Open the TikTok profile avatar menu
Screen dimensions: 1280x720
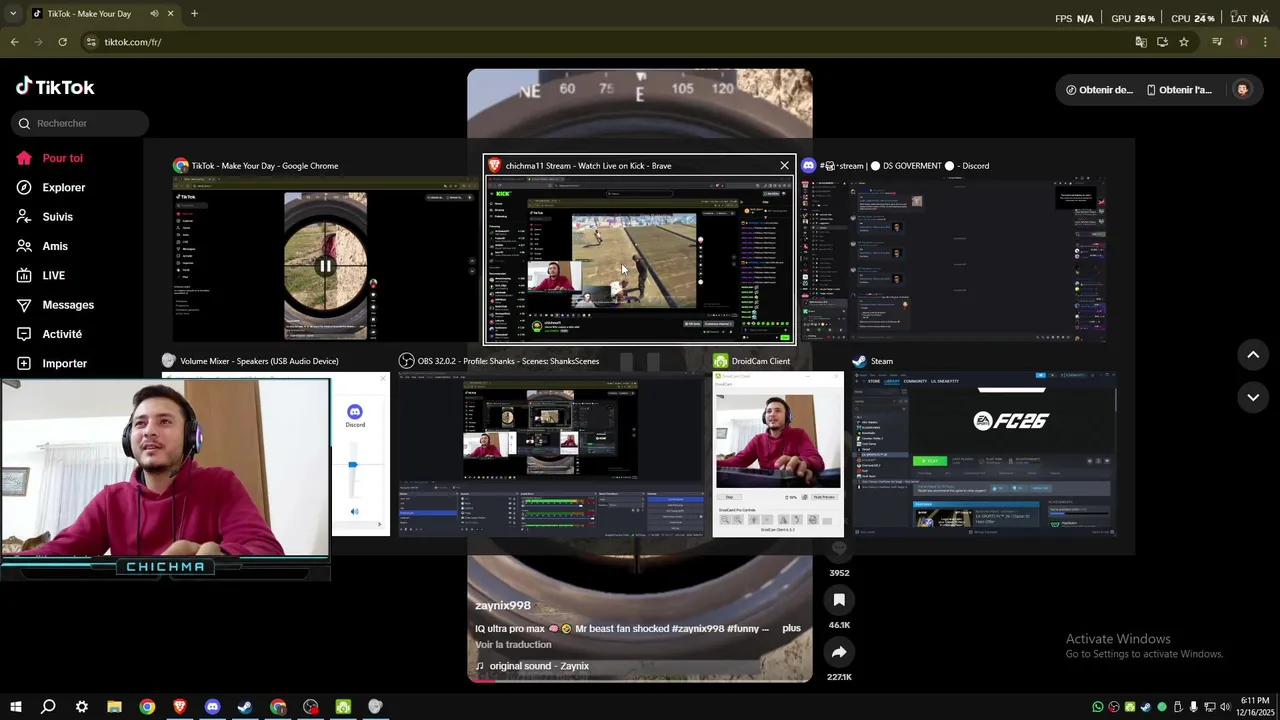click(1242, 89)
